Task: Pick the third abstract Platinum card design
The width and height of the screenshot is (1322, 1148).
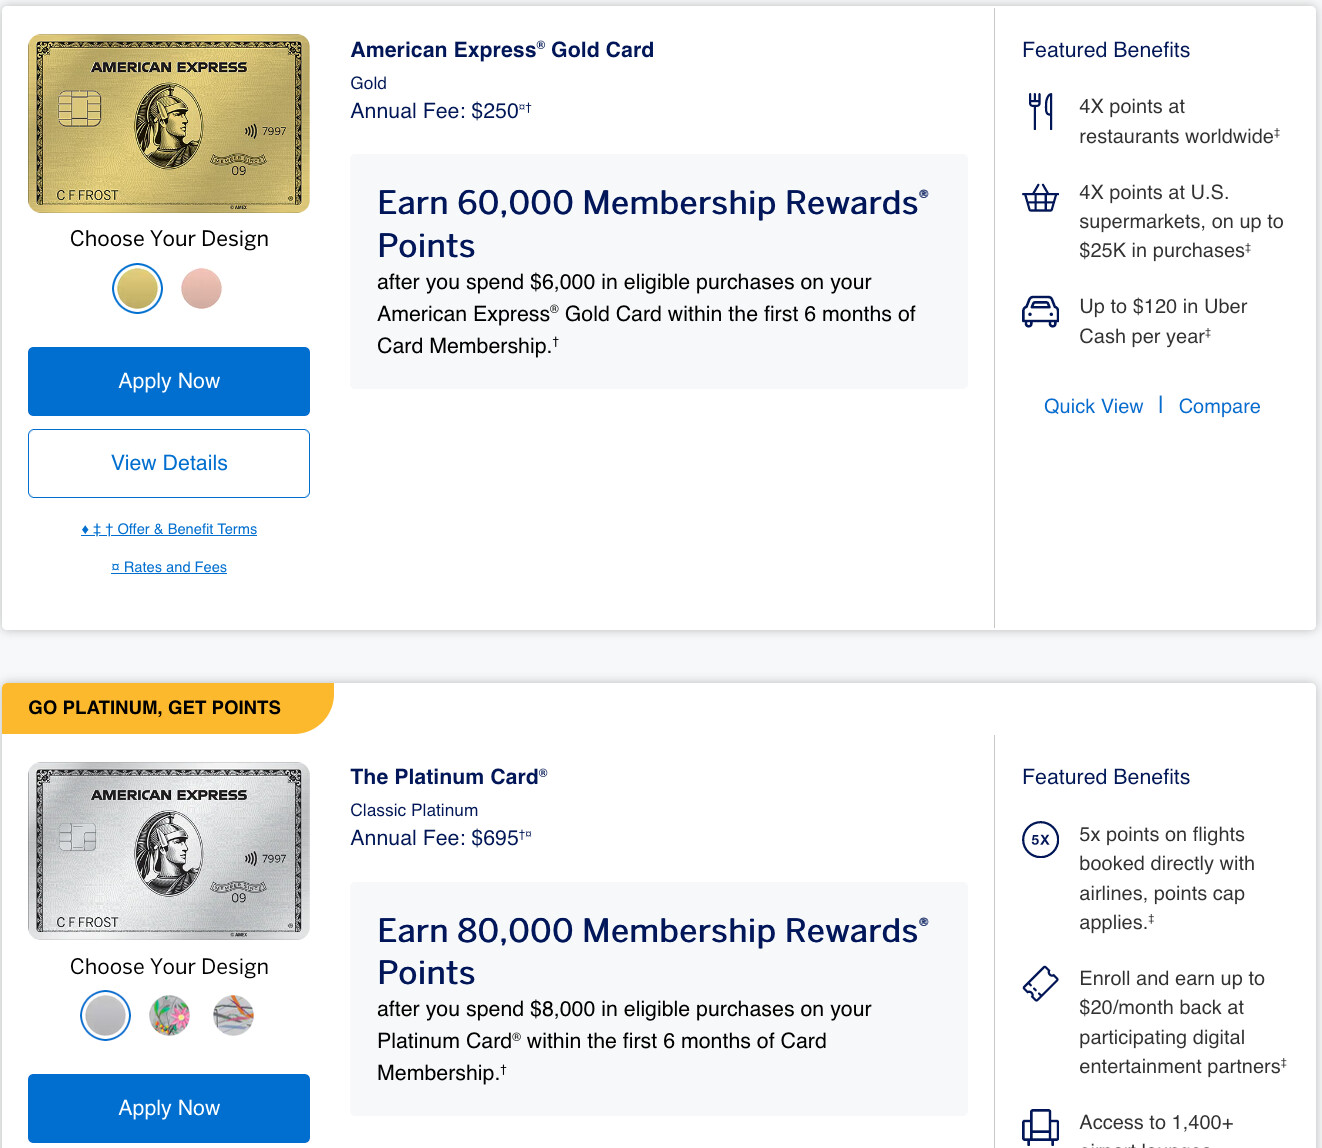Action: click(233, 1016)
